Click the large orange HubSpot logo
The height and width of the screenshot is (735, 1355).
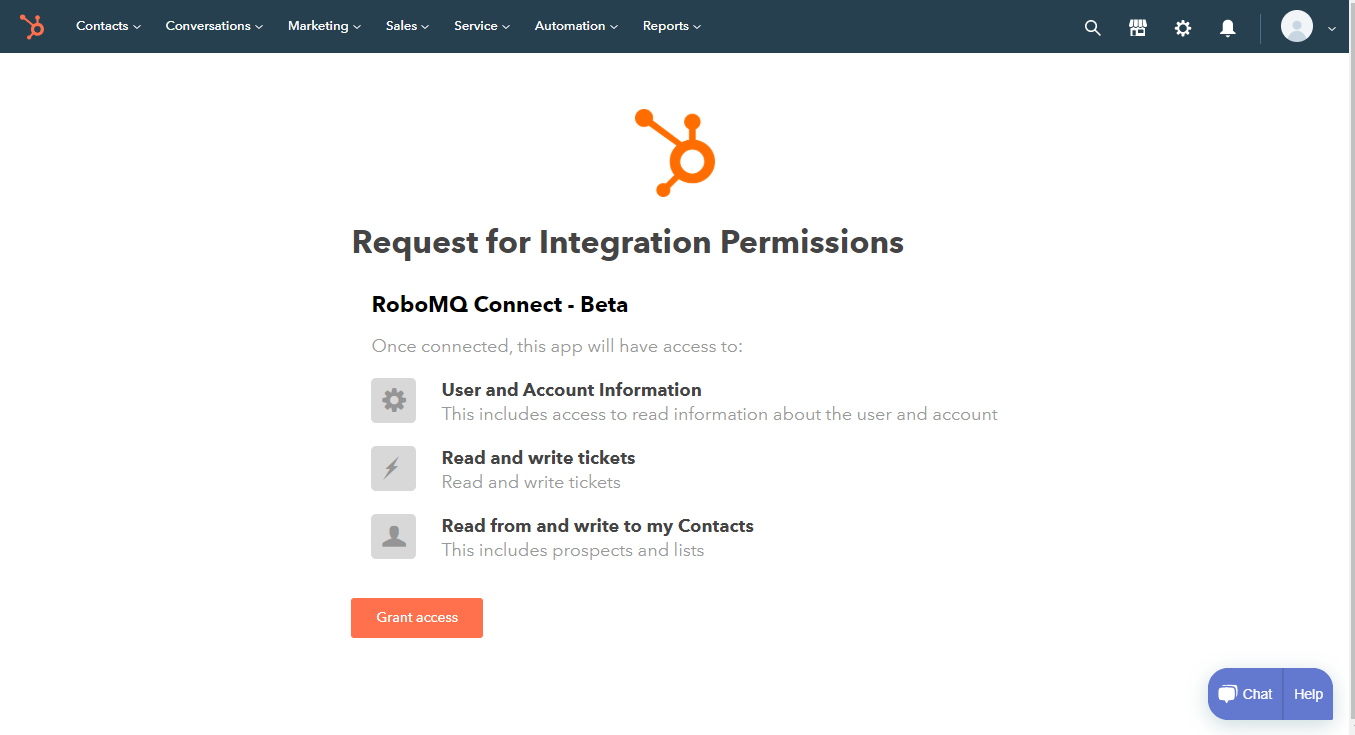click(x=675, y=152)
